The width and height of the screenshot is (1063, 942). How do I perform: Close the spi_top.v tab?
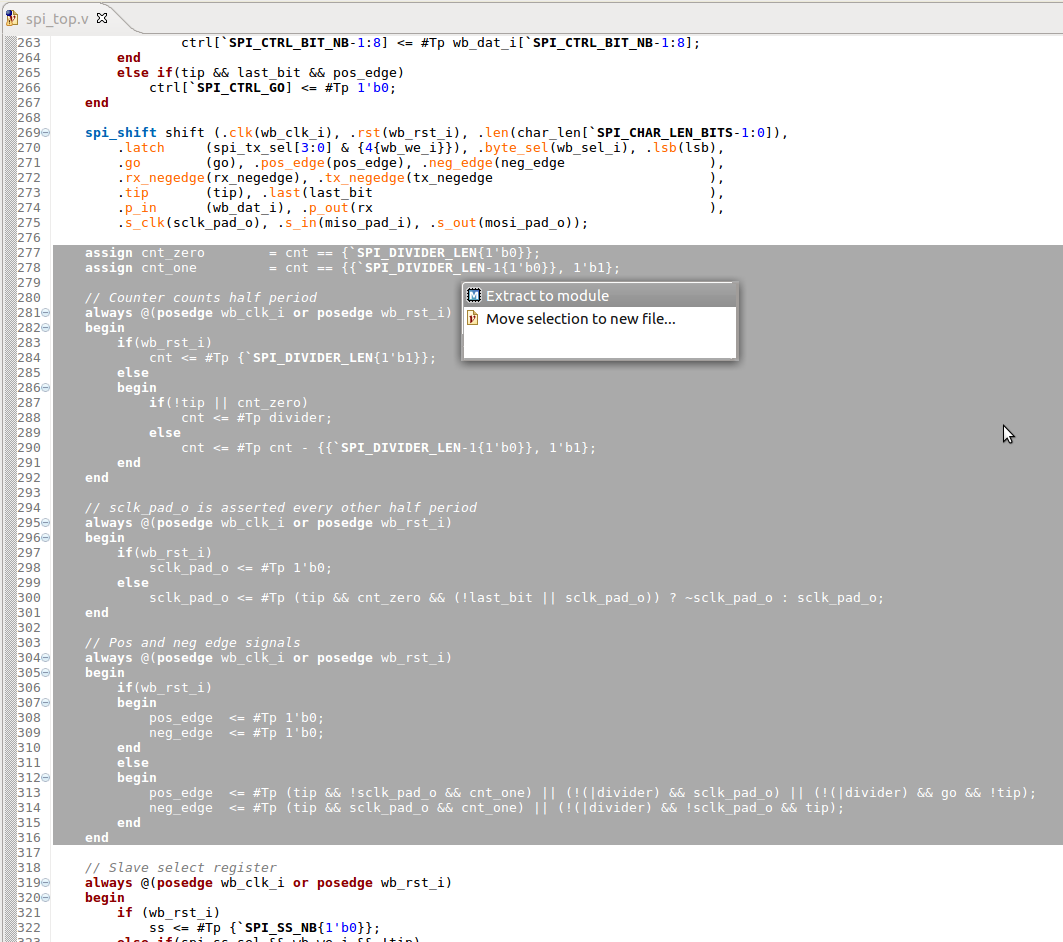tap(101, 17)
